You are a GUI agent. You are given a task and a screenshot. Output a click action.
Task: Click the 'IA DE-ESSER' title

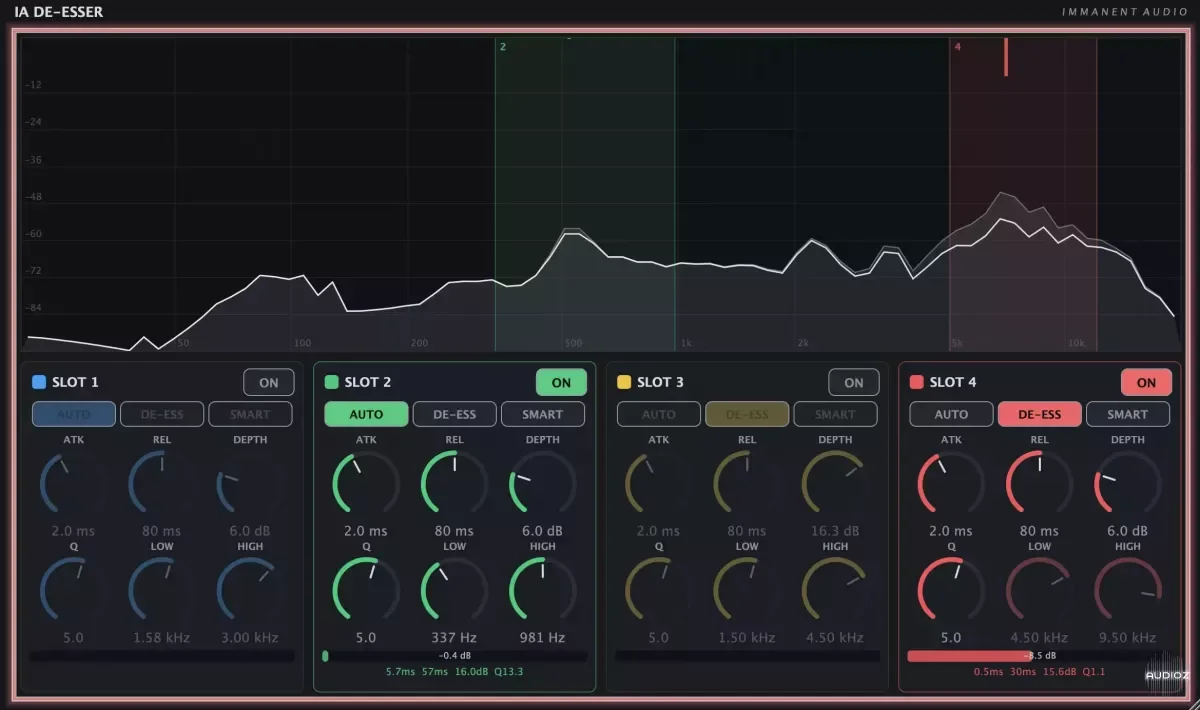[58, 12]
